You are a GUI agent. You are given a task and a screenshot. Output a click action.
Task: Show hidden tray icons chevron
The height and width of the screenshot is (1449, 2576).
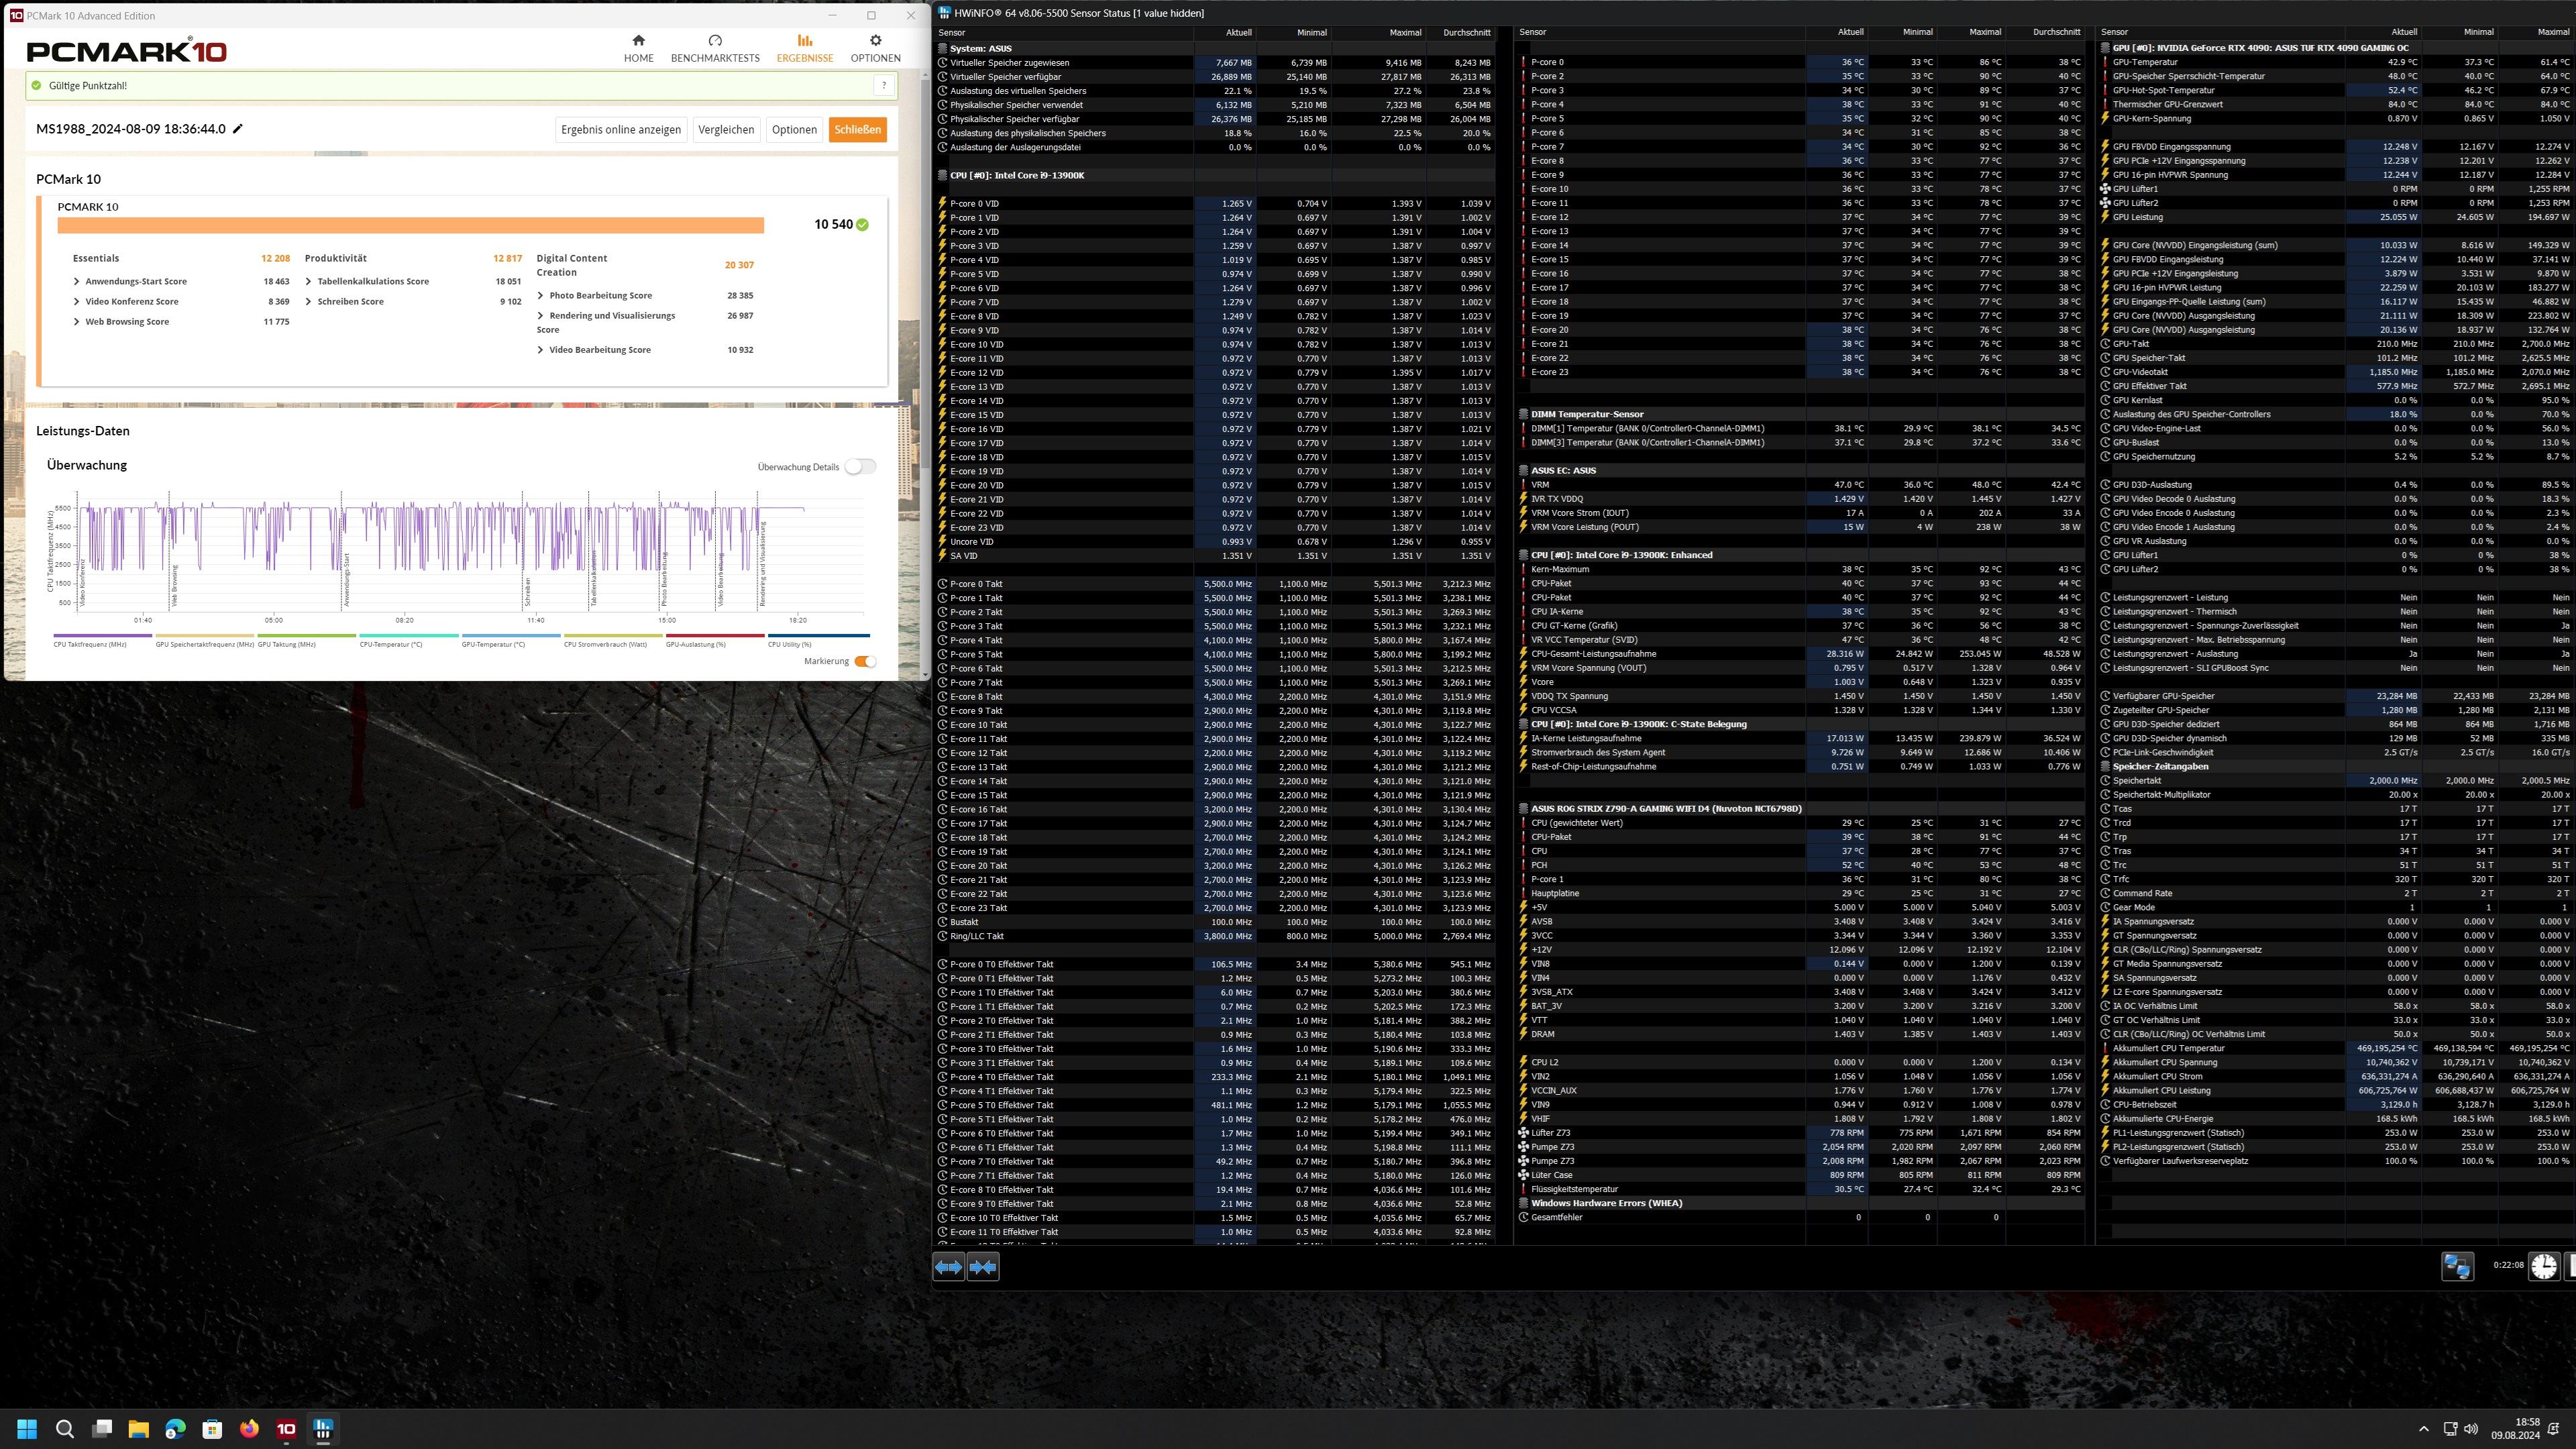pos(2423,1429)
